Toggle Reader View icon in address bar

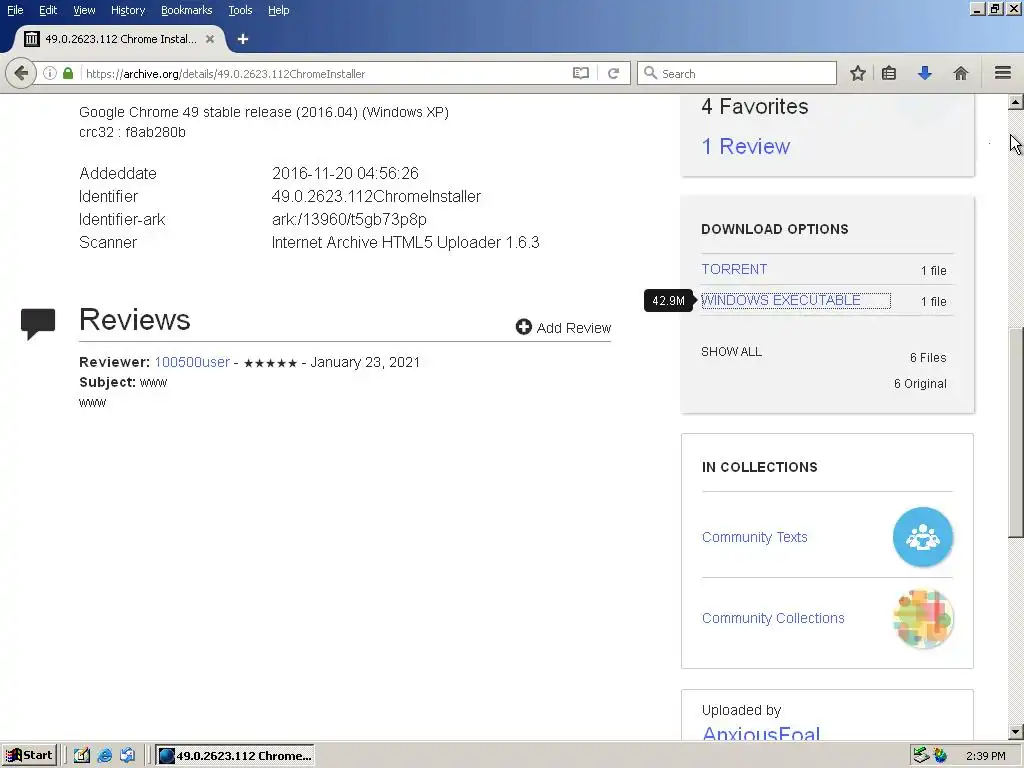coord(581,73)
